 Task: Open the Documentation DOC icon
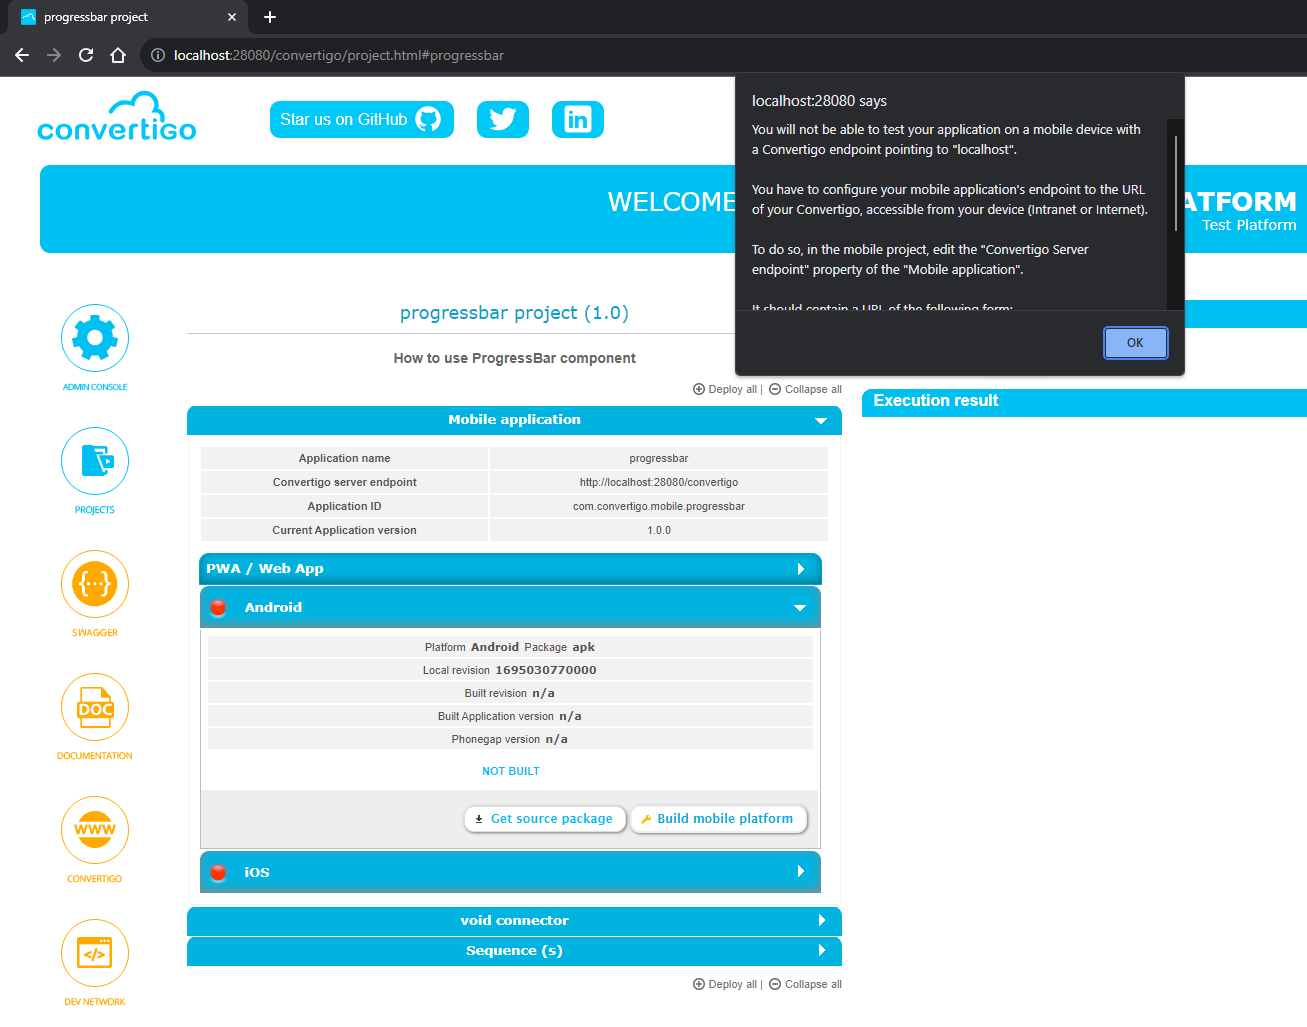95,707
